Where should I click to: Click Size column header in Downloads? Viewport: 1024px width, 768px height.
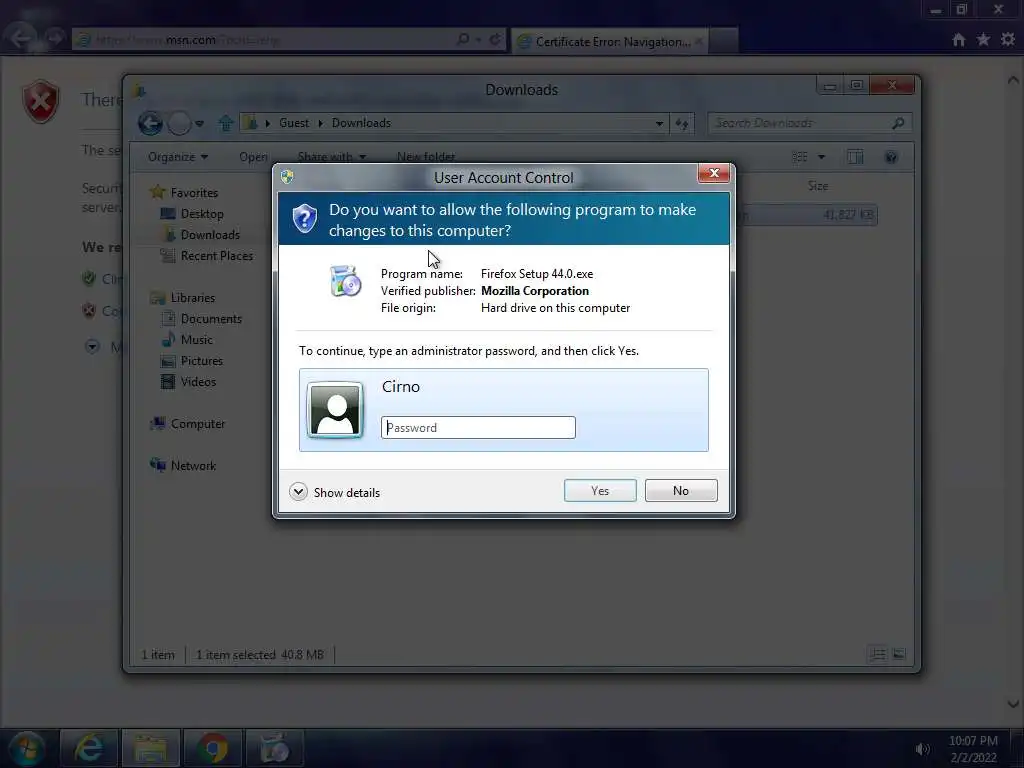click(818, 186)
